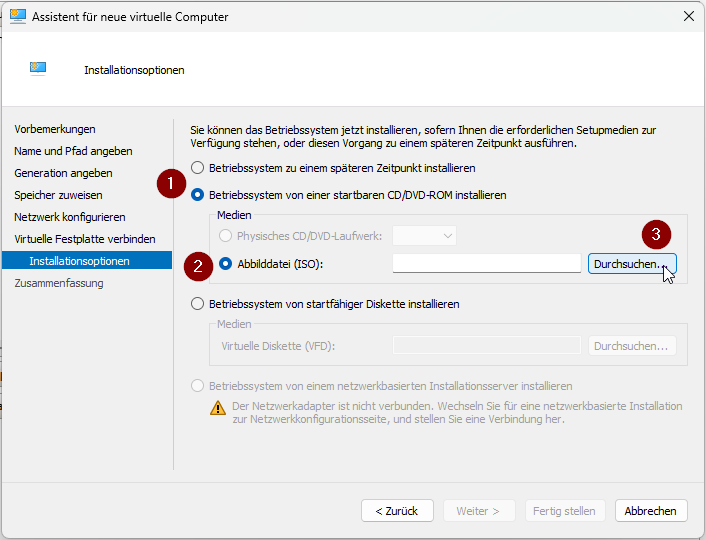Close the wizard with the X button

coord(688,17)
